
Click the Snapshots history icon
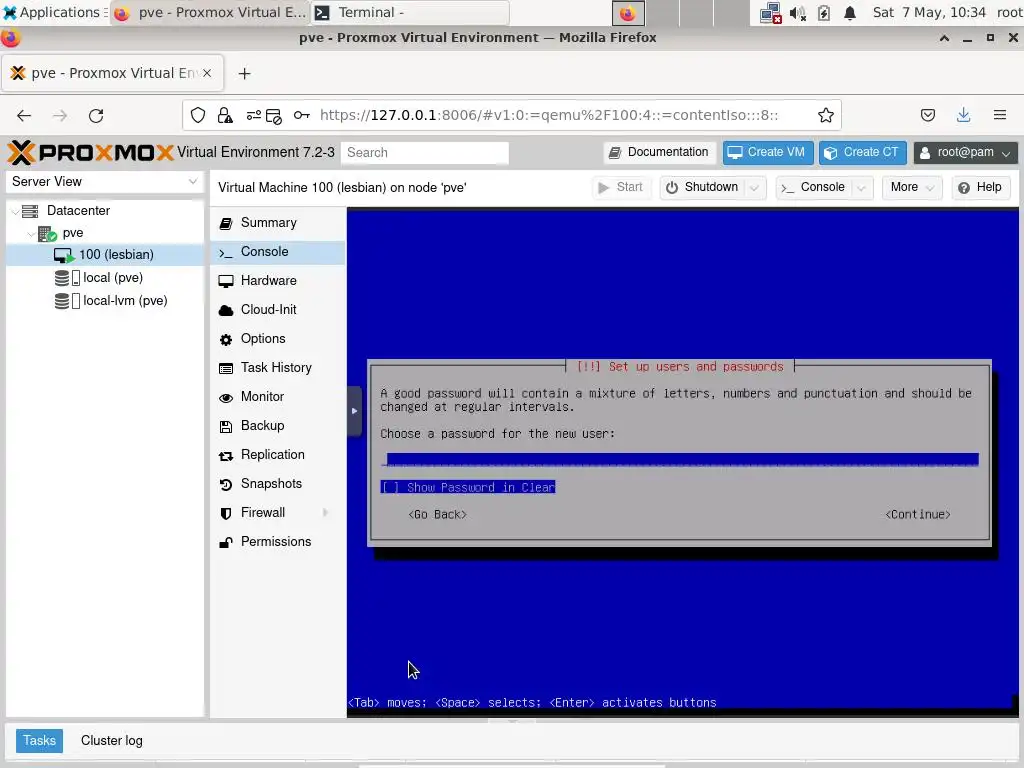[226, 485]
